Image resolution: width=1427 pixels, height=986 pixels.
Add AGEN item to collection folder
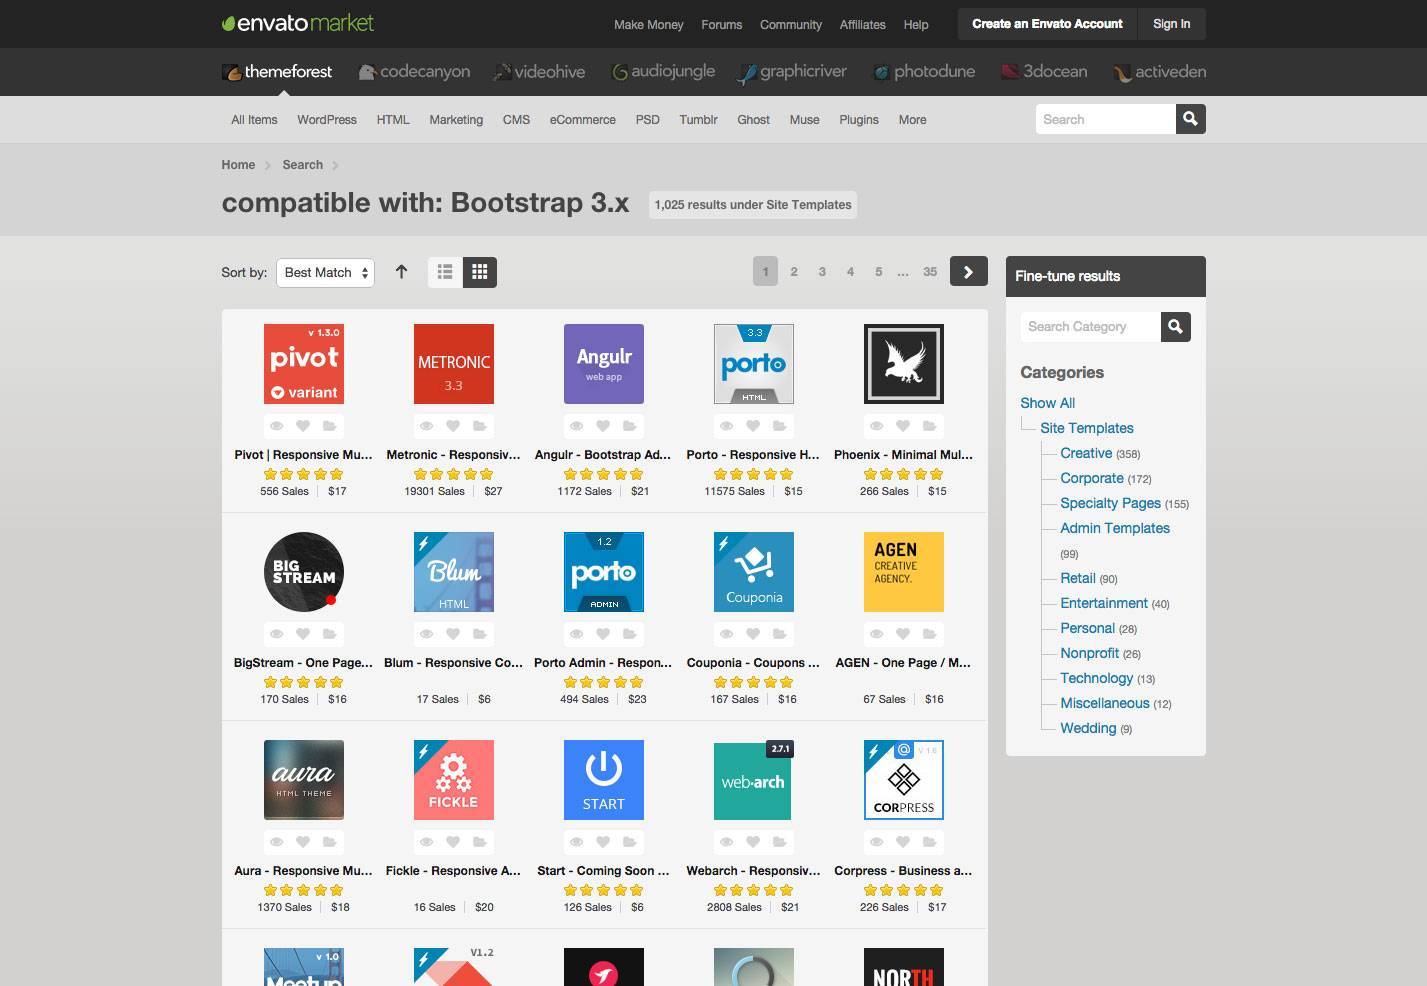click(x=929, y=634)
